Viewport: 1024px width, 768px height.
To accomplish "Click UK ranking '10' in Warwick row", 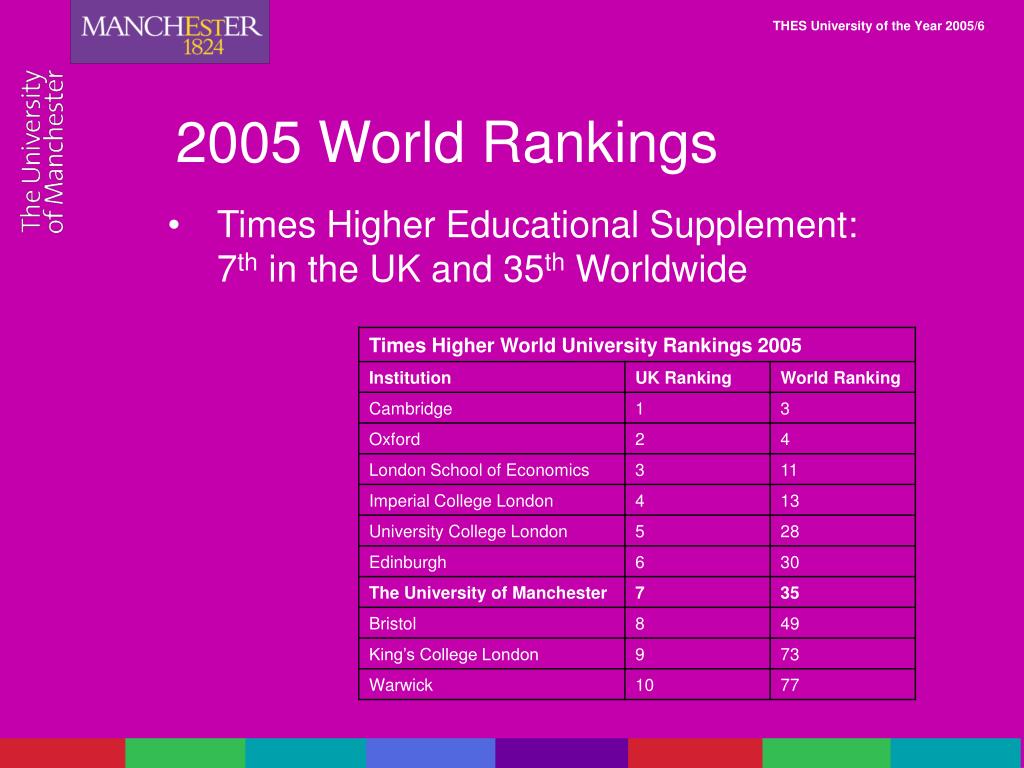I will pyautogui.click(x=644, y=685).
